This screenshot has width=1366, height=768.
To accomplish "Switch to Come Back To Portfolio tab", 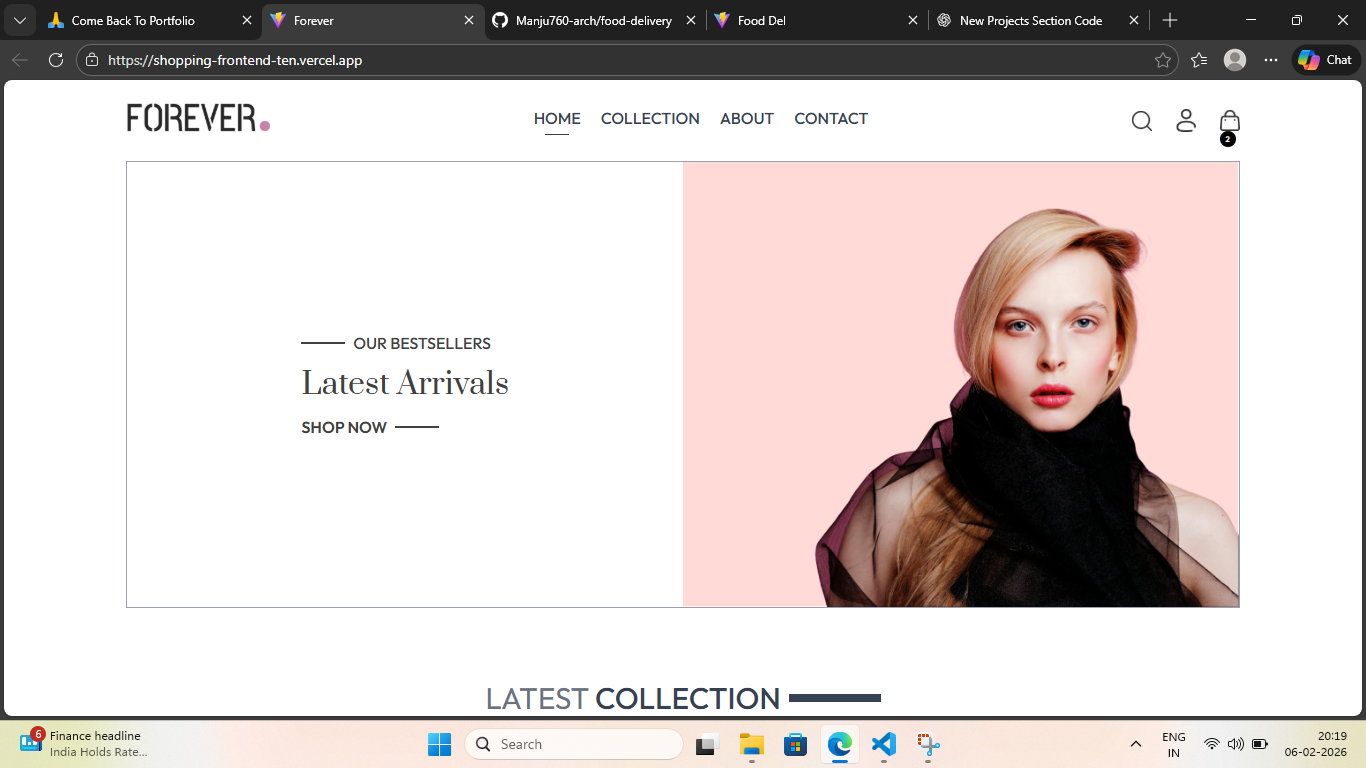I will pyautogui.click(x=140, y=20).
